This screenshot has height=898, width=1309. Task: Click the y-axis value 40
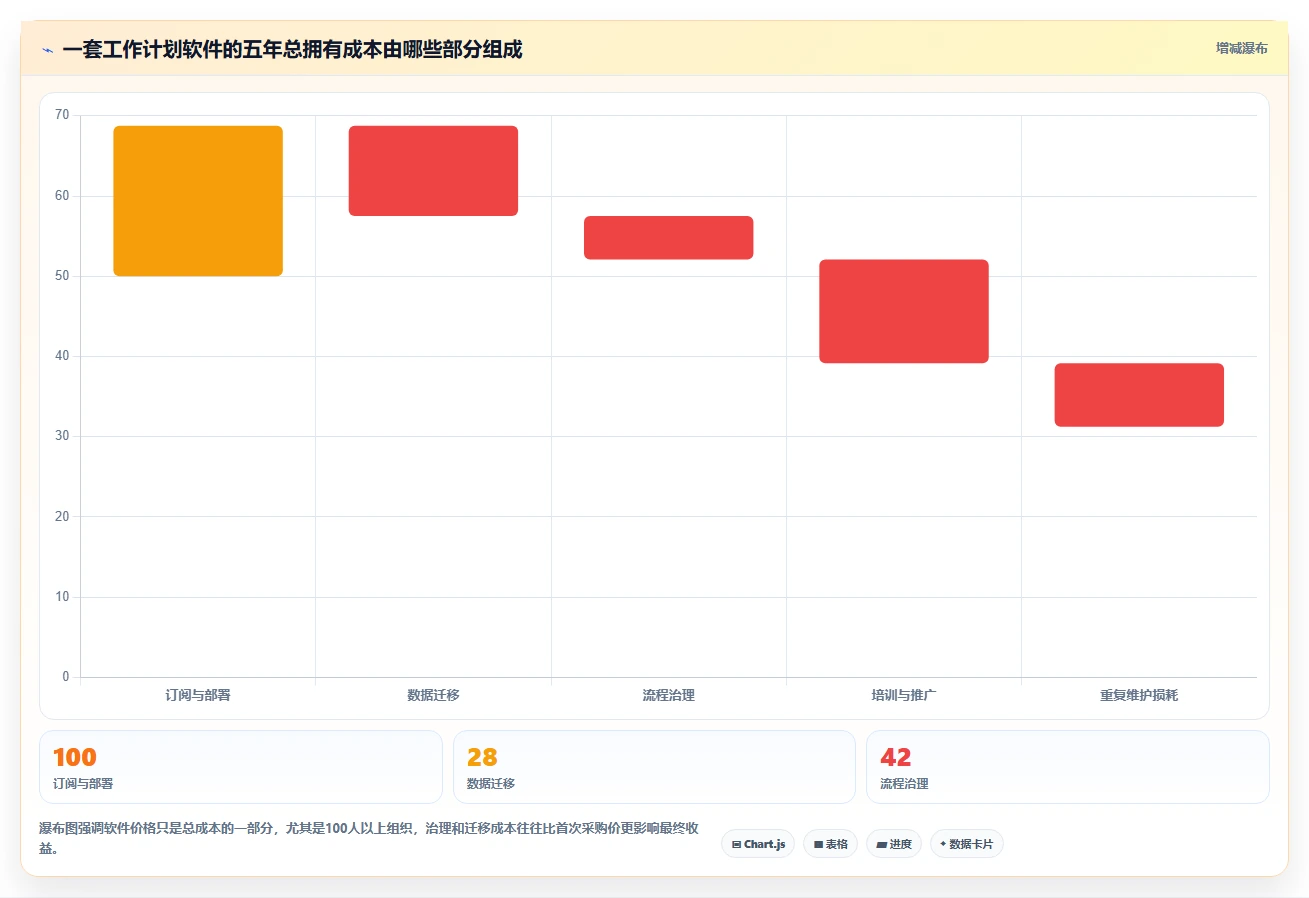coord(62,356)
